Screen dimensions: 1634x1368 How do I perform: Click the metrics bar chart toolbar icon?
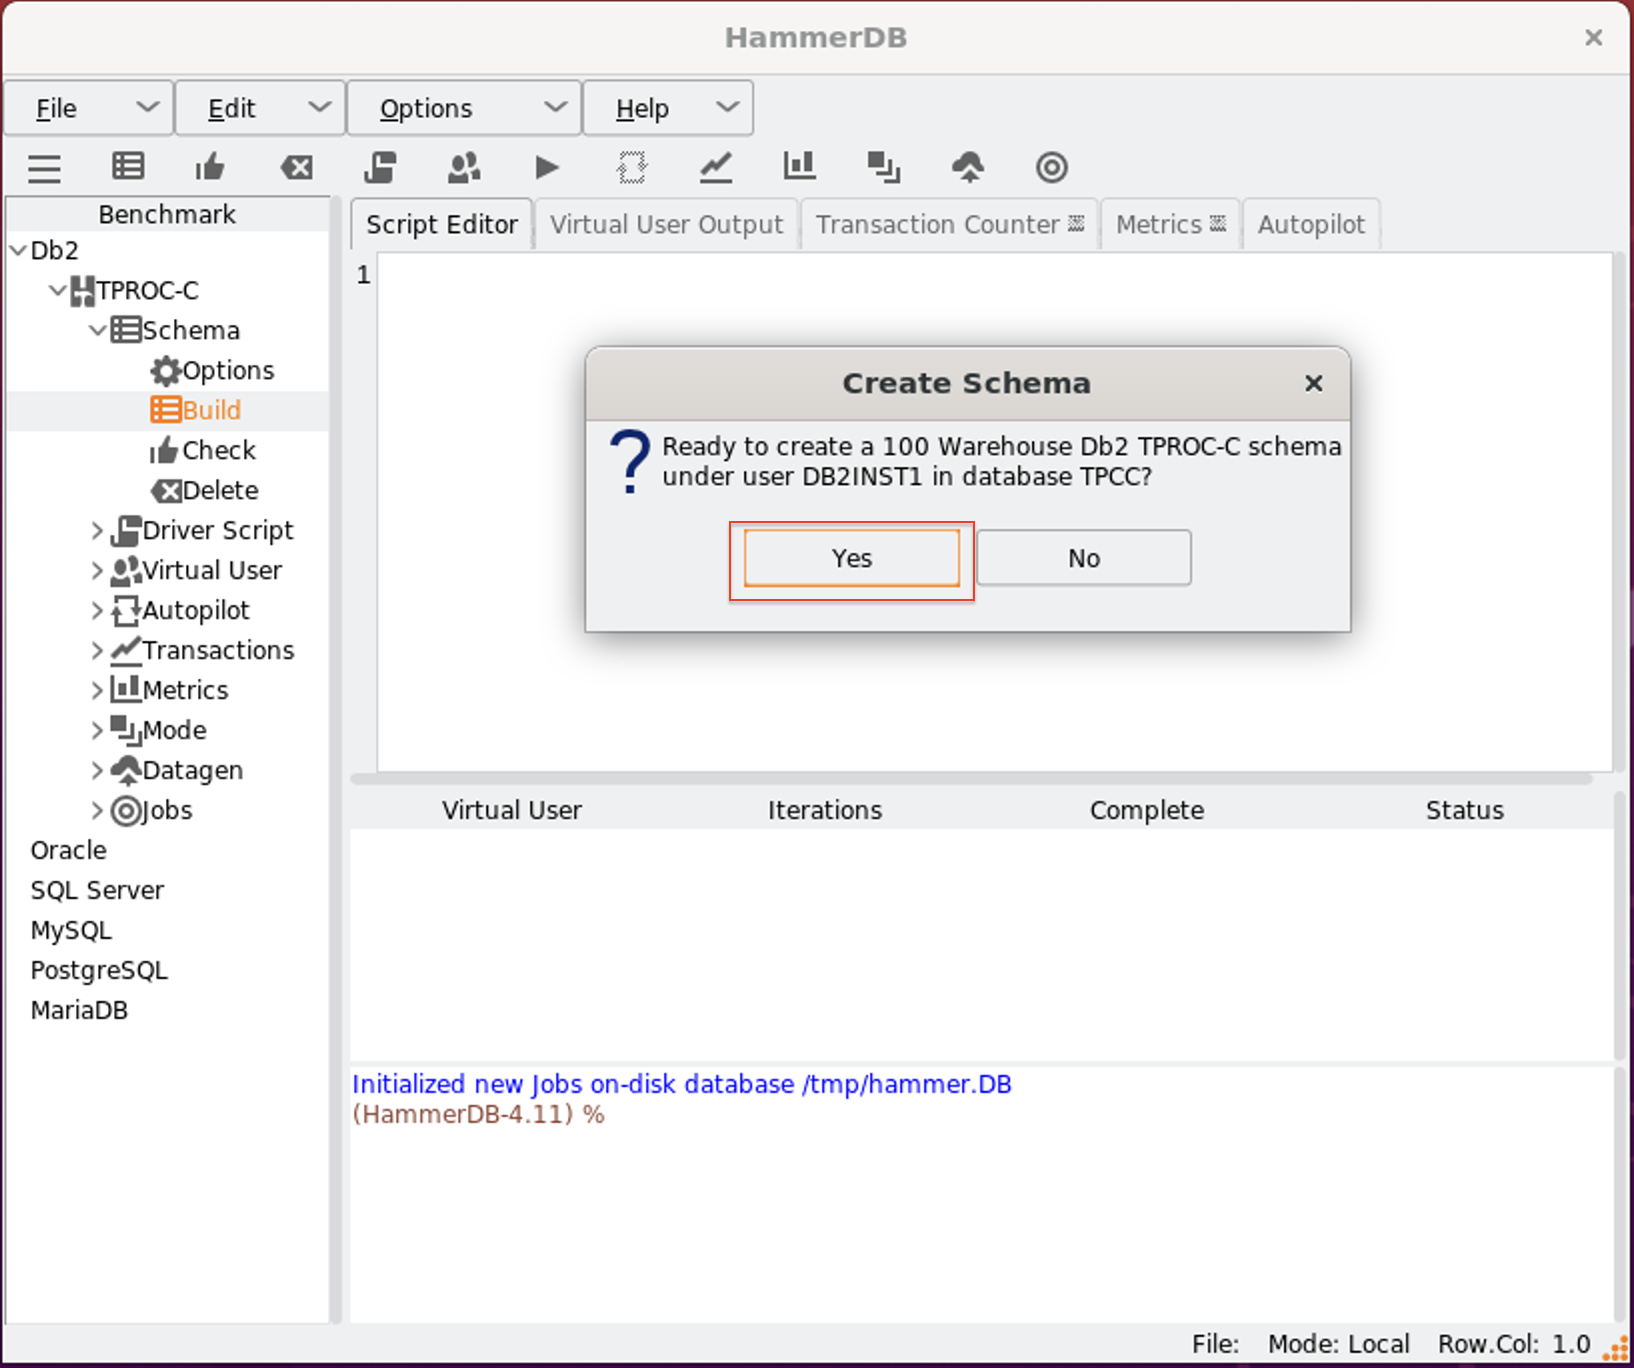[800, 167]
